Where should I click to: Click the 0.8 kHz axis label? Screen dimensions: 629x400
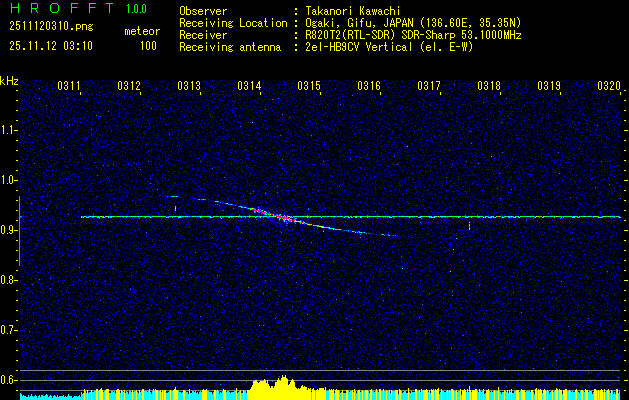pyautogui.click(x=8, y=280)
